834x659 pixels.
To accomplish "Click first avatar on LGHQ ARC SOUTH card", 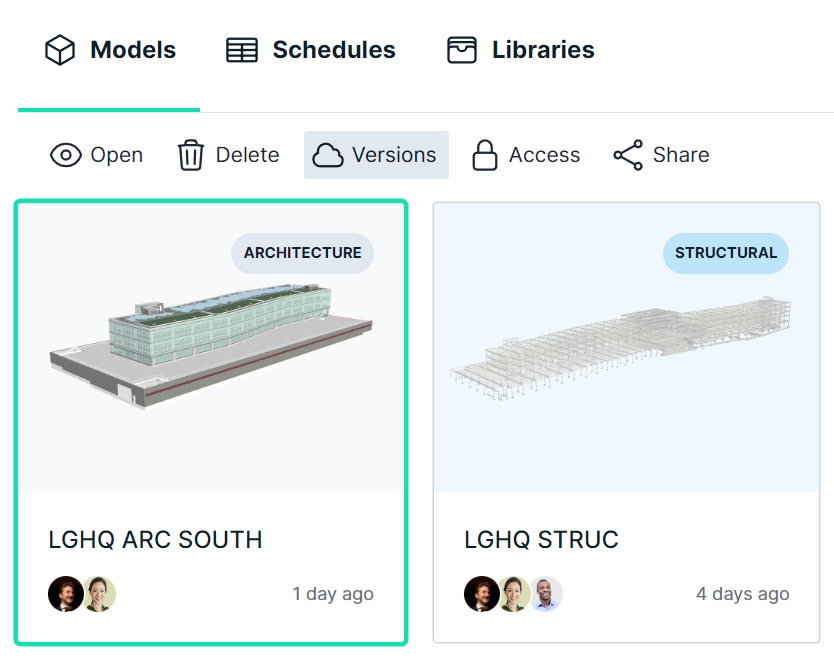I will click(x=65, y=594).
